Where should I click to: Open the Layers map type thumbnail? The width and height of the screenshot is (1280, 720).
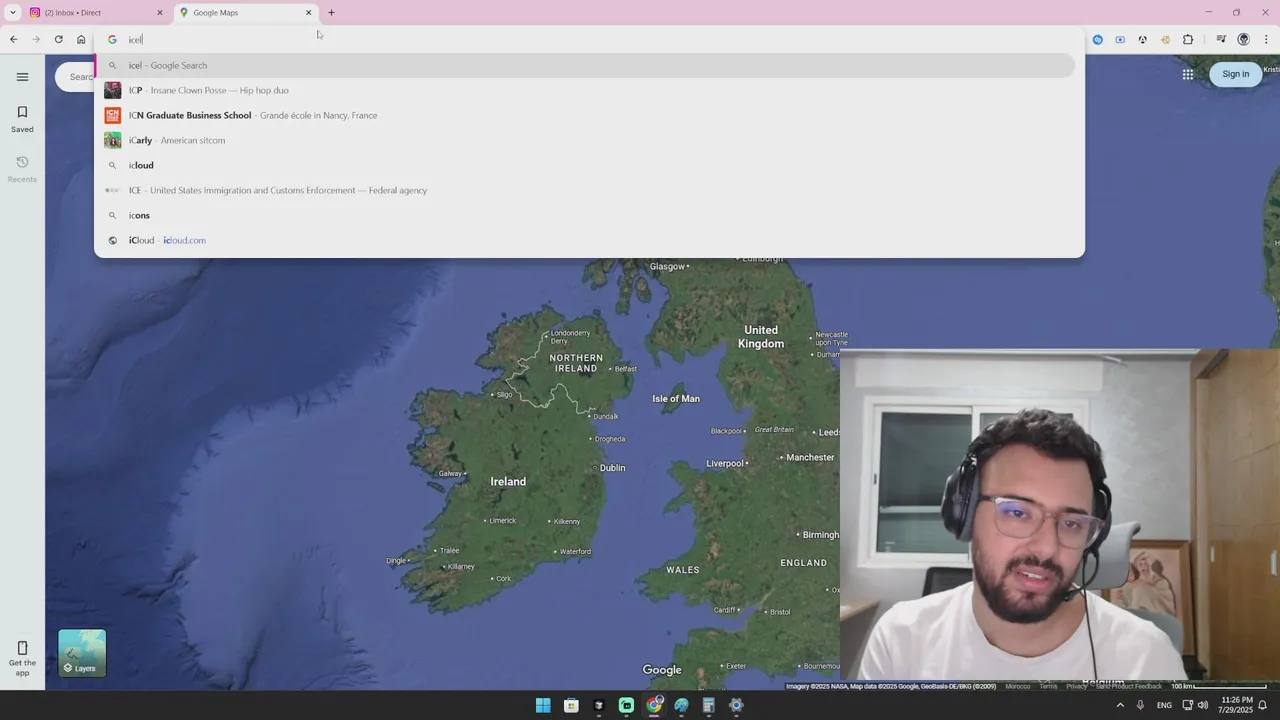(x=82, y=653)
